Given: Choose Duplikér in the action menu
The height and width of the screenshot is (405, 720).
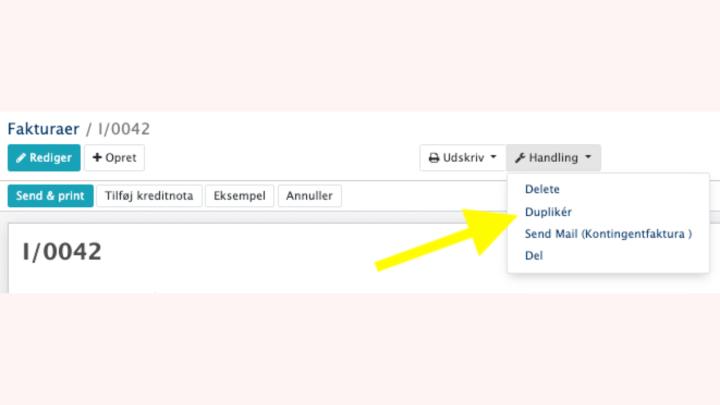Looking at the screenshot, I should (x=548, y=212).
